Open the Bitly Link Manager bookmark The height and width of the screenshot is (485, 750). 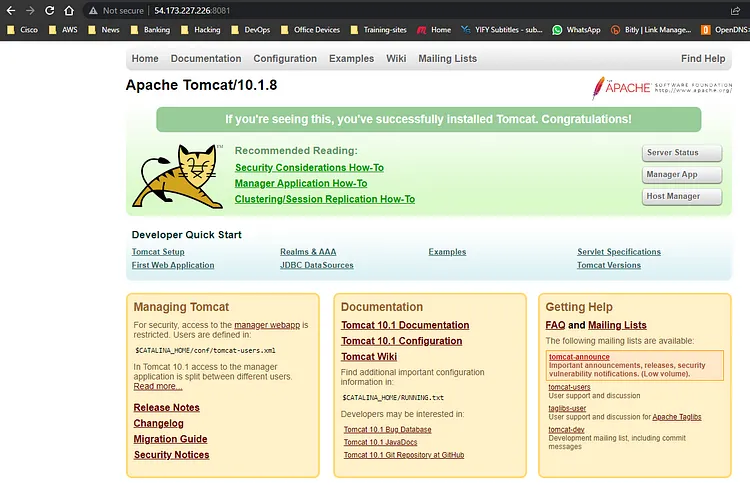click(x=651, y=30)
